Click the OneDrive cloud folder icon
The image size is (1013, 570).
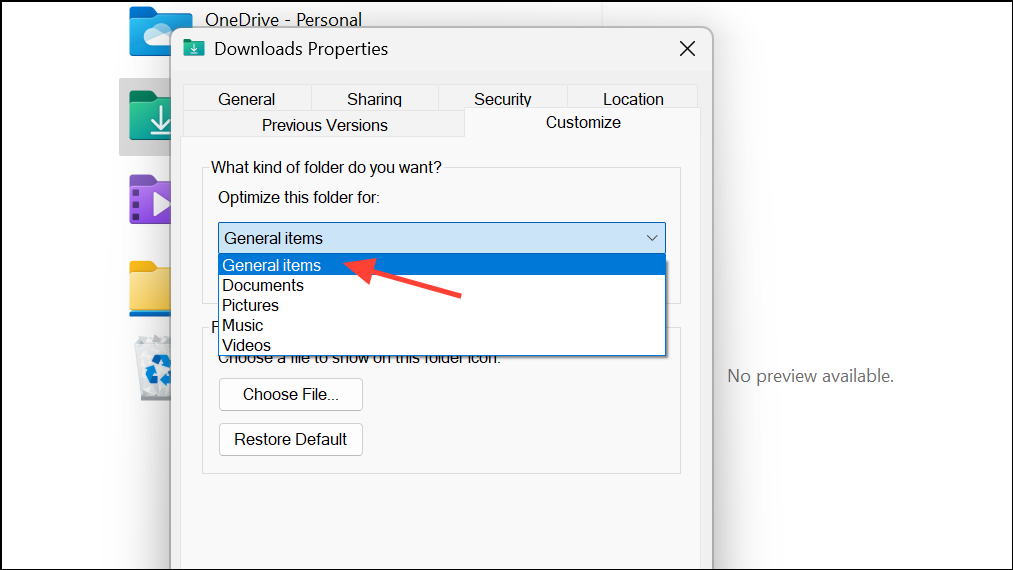pyautogui.click(x=157, y=30)
